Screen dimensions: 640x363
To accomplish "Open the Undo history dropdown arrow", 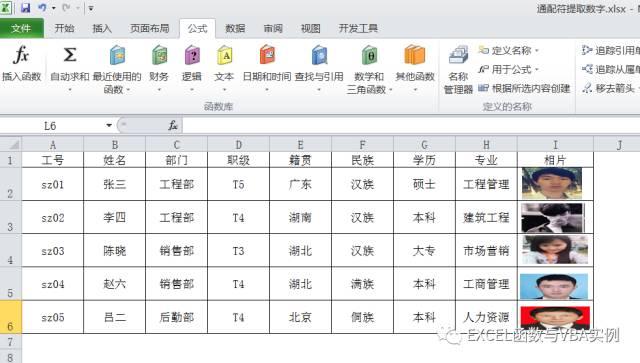I will (53, 8).
